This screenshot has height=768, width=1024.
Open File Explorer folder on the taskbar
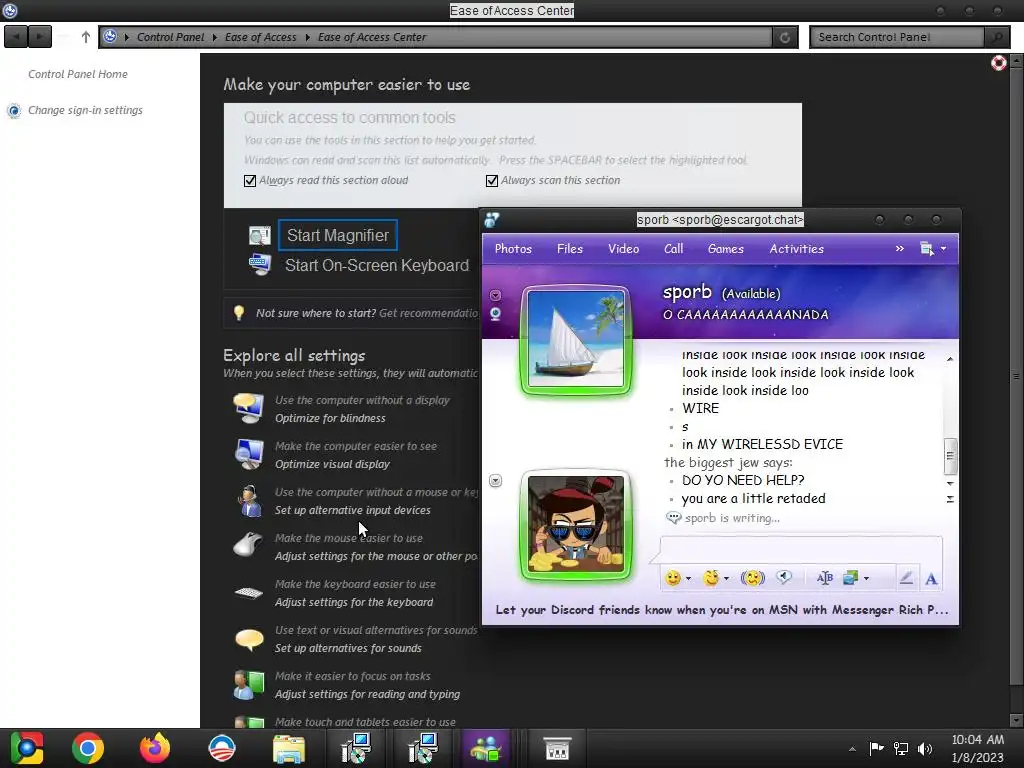tap(288, 748)
